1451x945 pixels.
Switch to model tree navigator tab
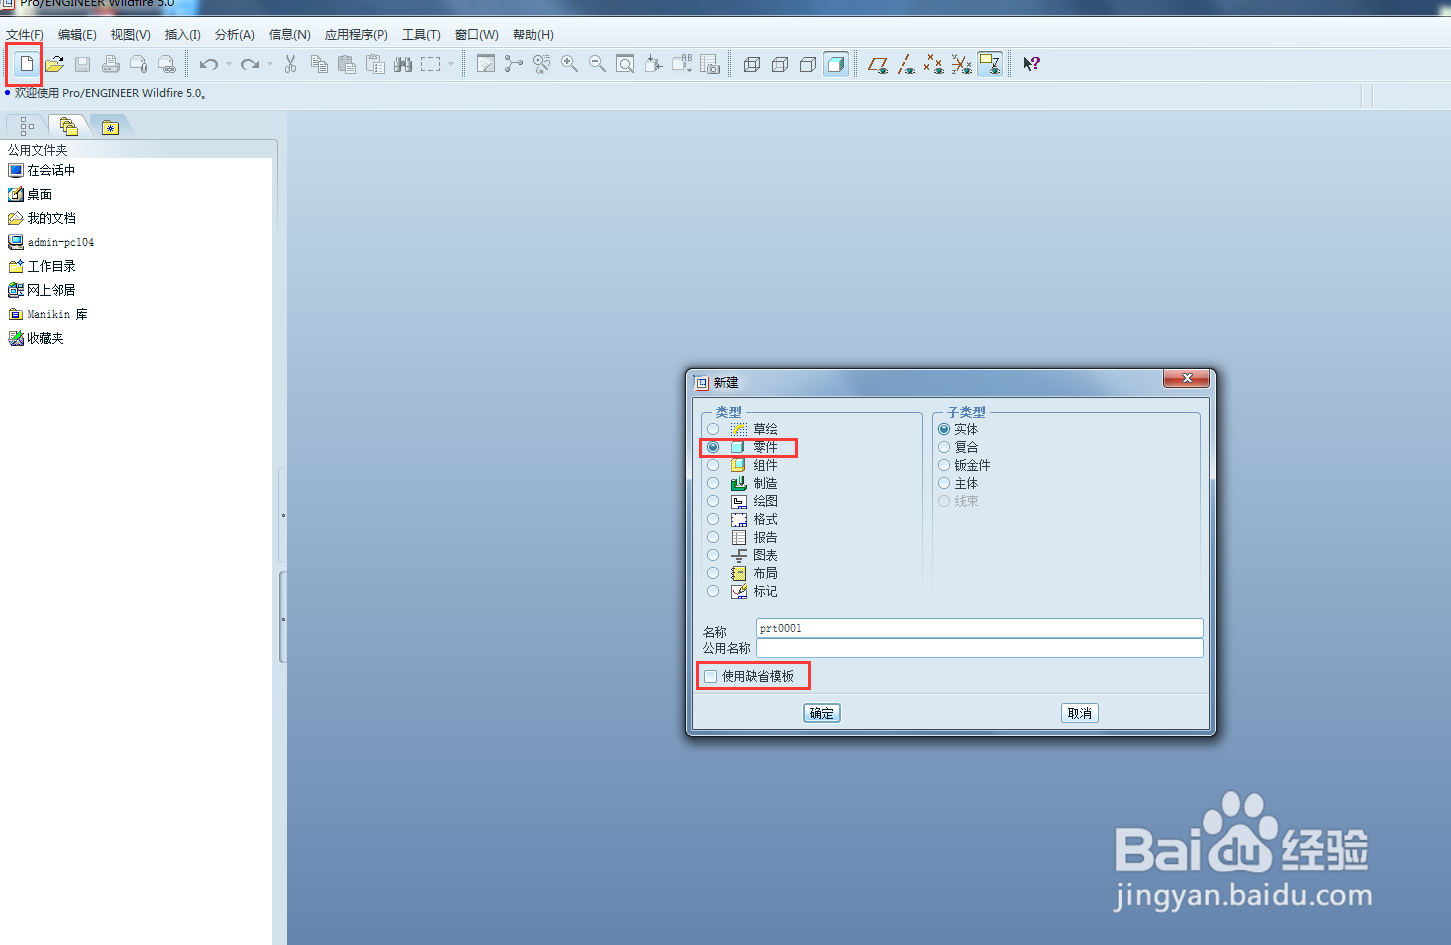pyautogui.click(x=27, y=127)
